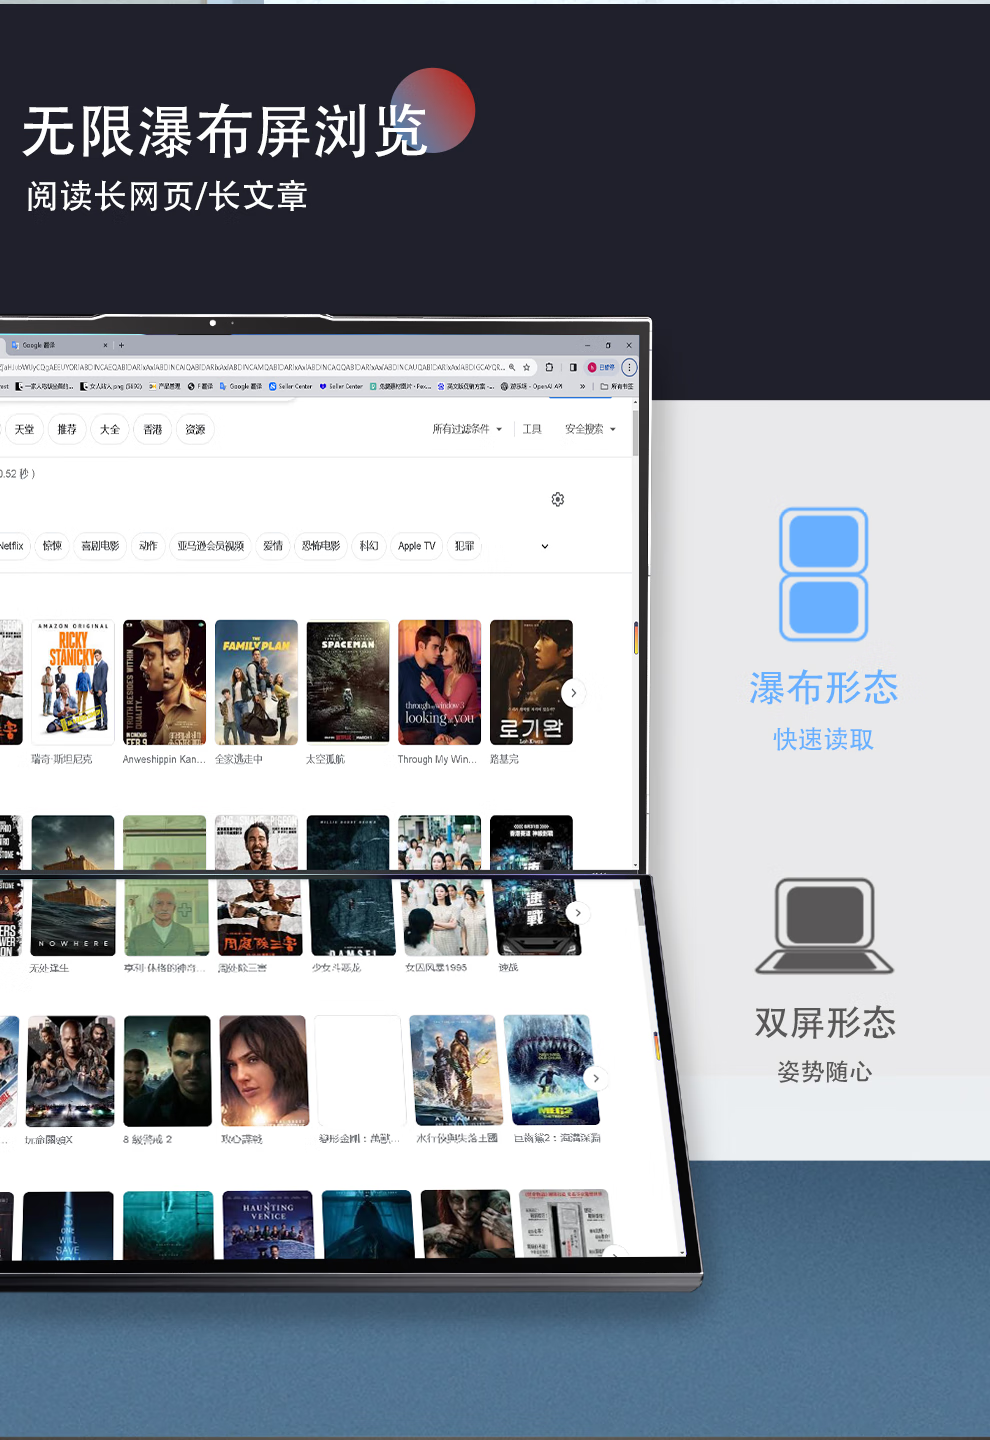The width and height of the screenshot is (990, 1440).
Task: Open a new tab with the plus icon
Action: tap(121, 345)
